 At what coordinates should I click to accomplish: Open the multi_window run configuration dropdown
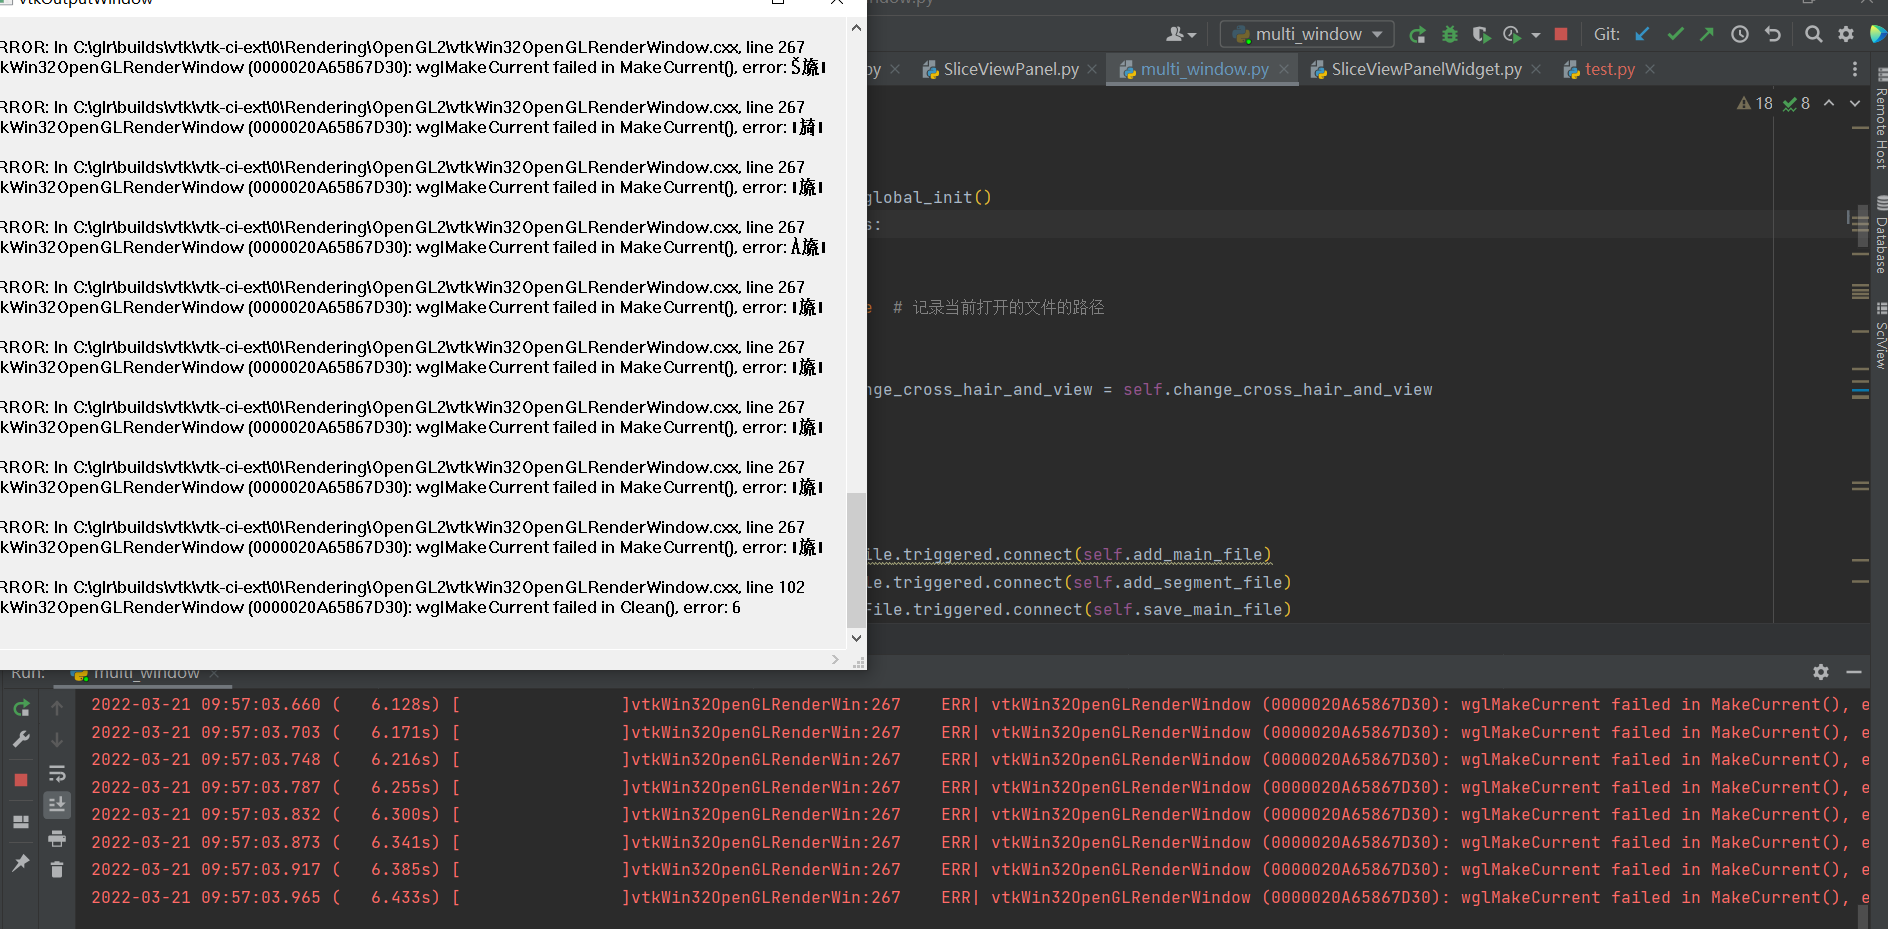click(x=1306, y=33)
